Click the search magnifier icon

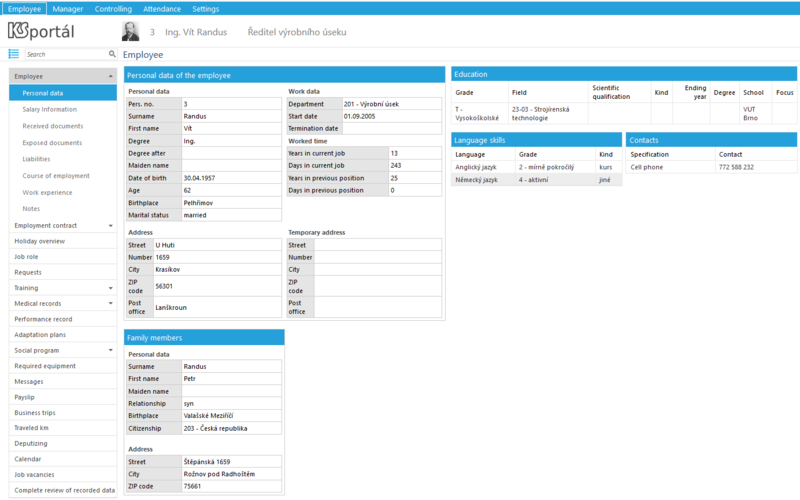[x=112, y=54]
